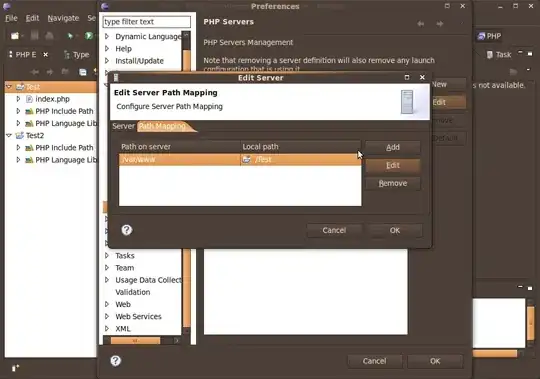Screen dimensions: 540x379
Task: Close the PHP E view tab
Action: tap(45, 54)
